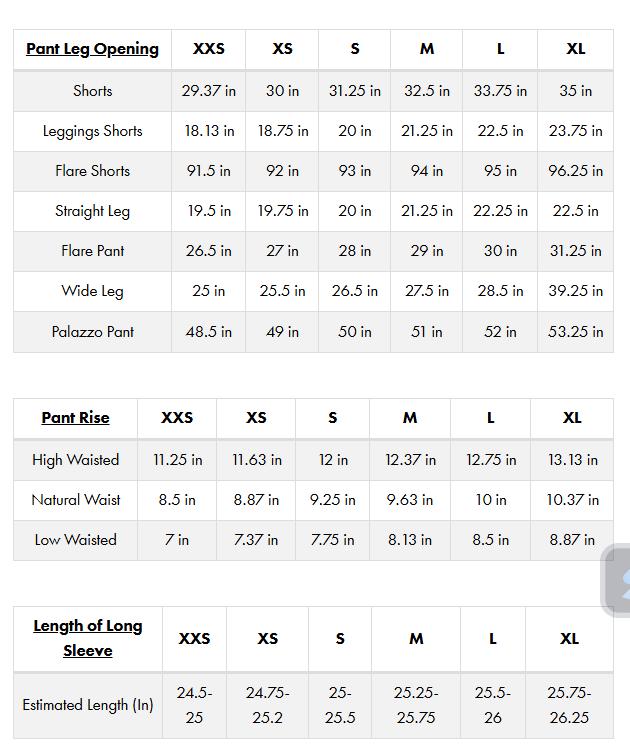Click the floating gray widget icon at the right edge
630x749 pixels.
617,580
